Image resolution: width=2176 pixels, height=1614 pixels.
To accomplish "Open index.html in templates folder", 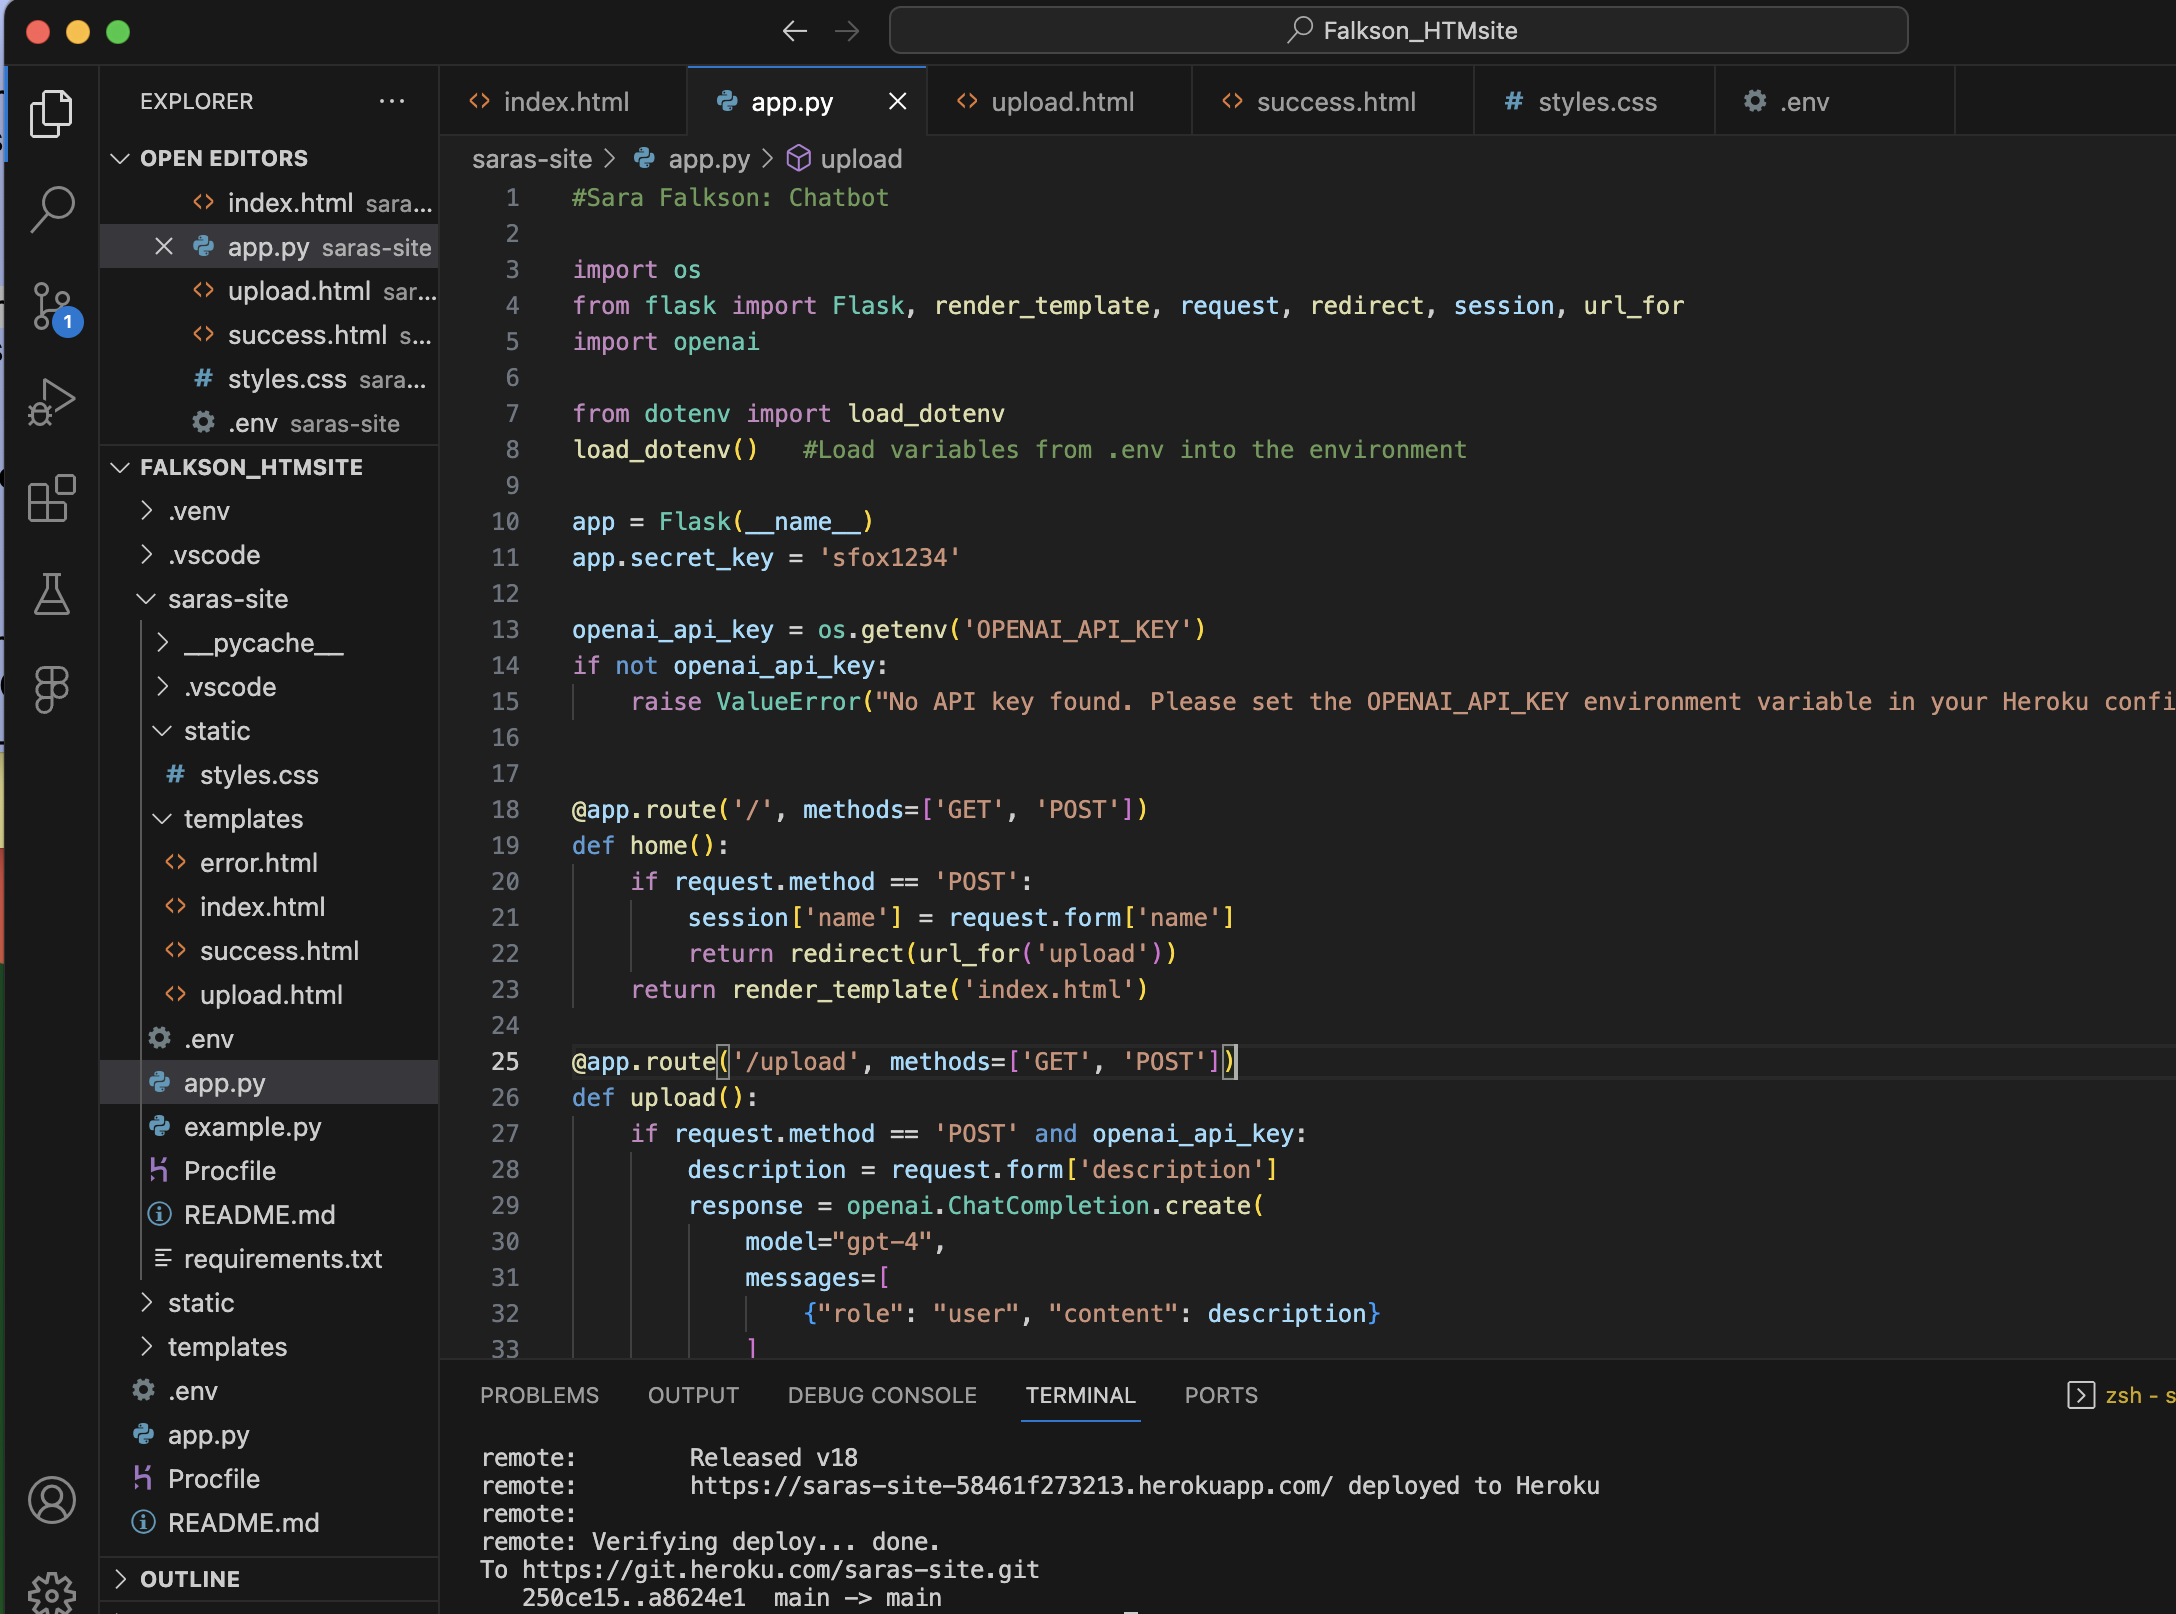I will (270, 907).
